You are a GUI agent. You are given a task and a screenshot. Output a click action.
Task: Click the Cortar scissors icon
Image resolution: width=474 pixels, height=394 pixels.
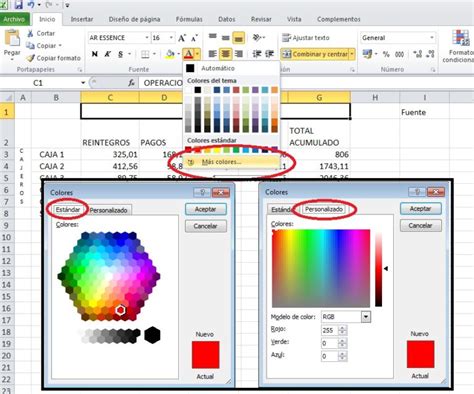point(30,33)
